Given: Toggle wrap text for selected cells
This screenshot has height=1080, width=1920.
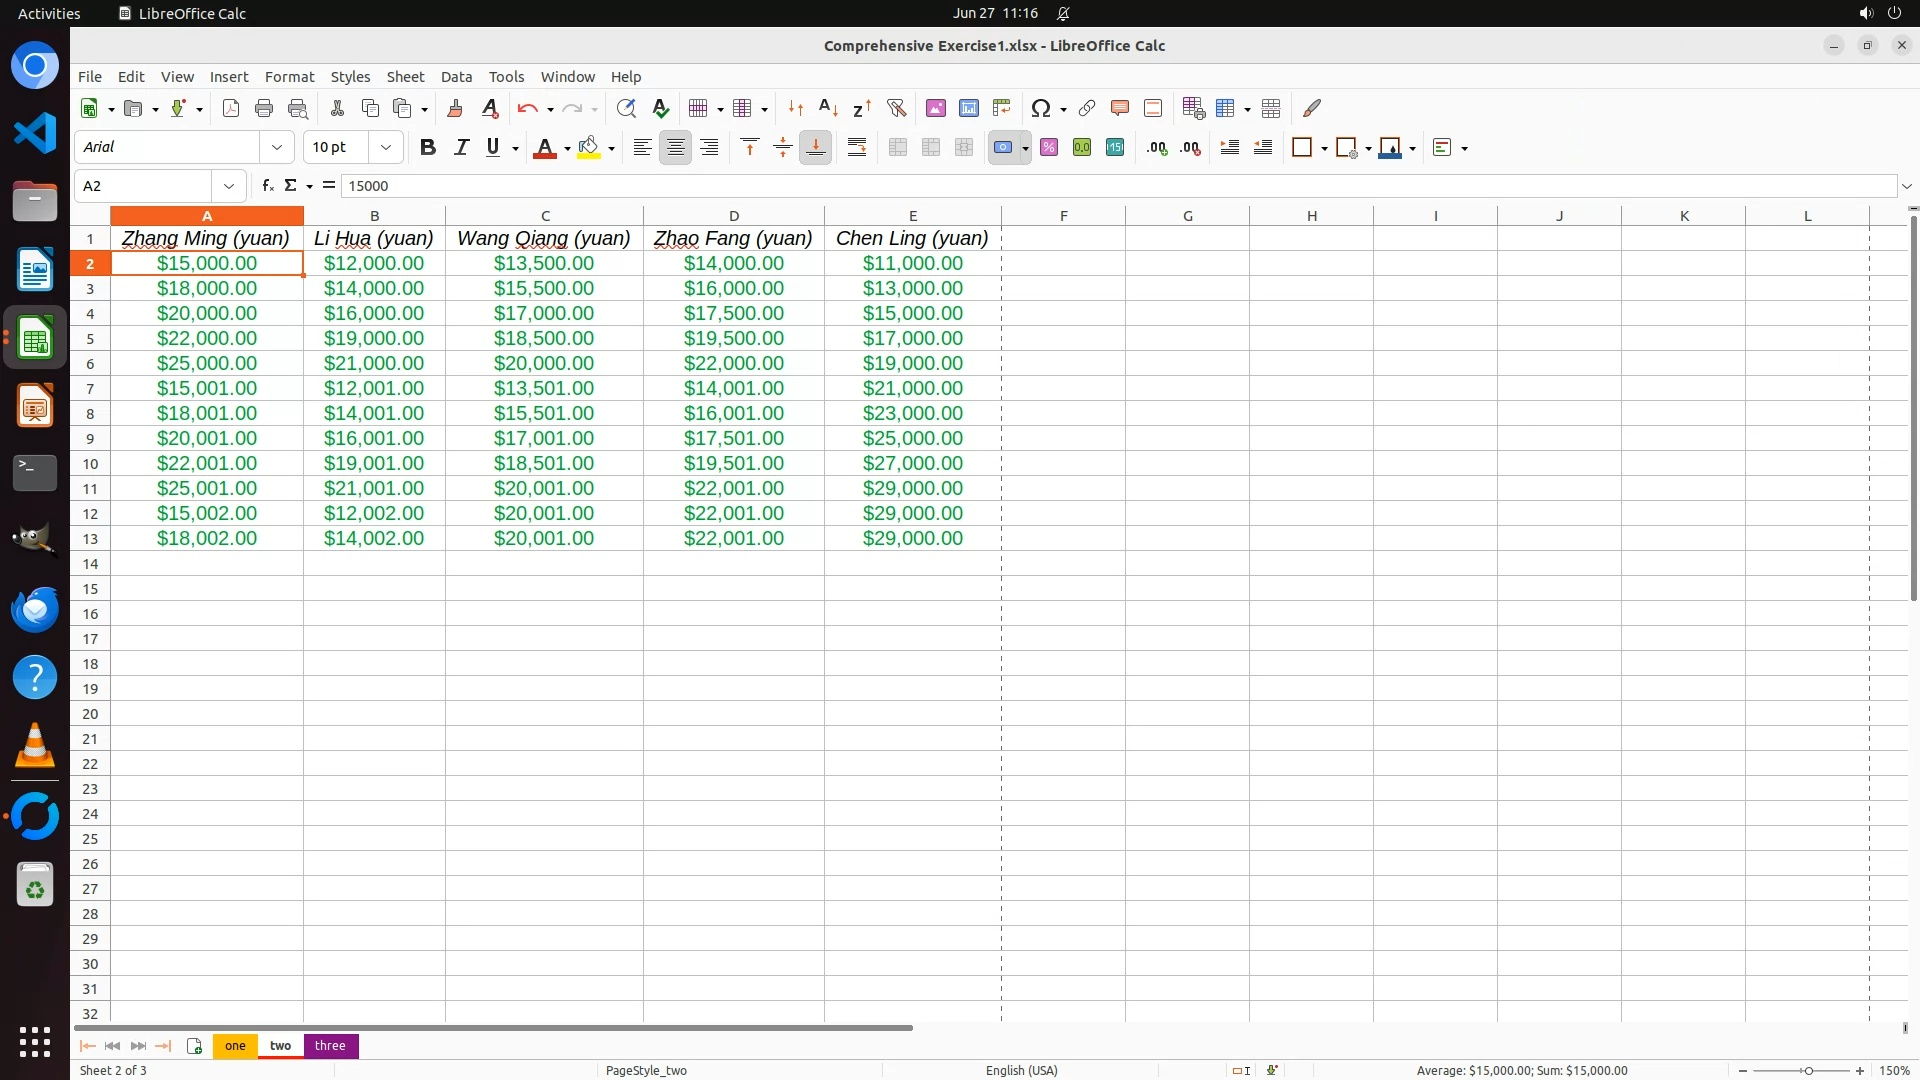Looking at the screenshot, I should 857,147.
